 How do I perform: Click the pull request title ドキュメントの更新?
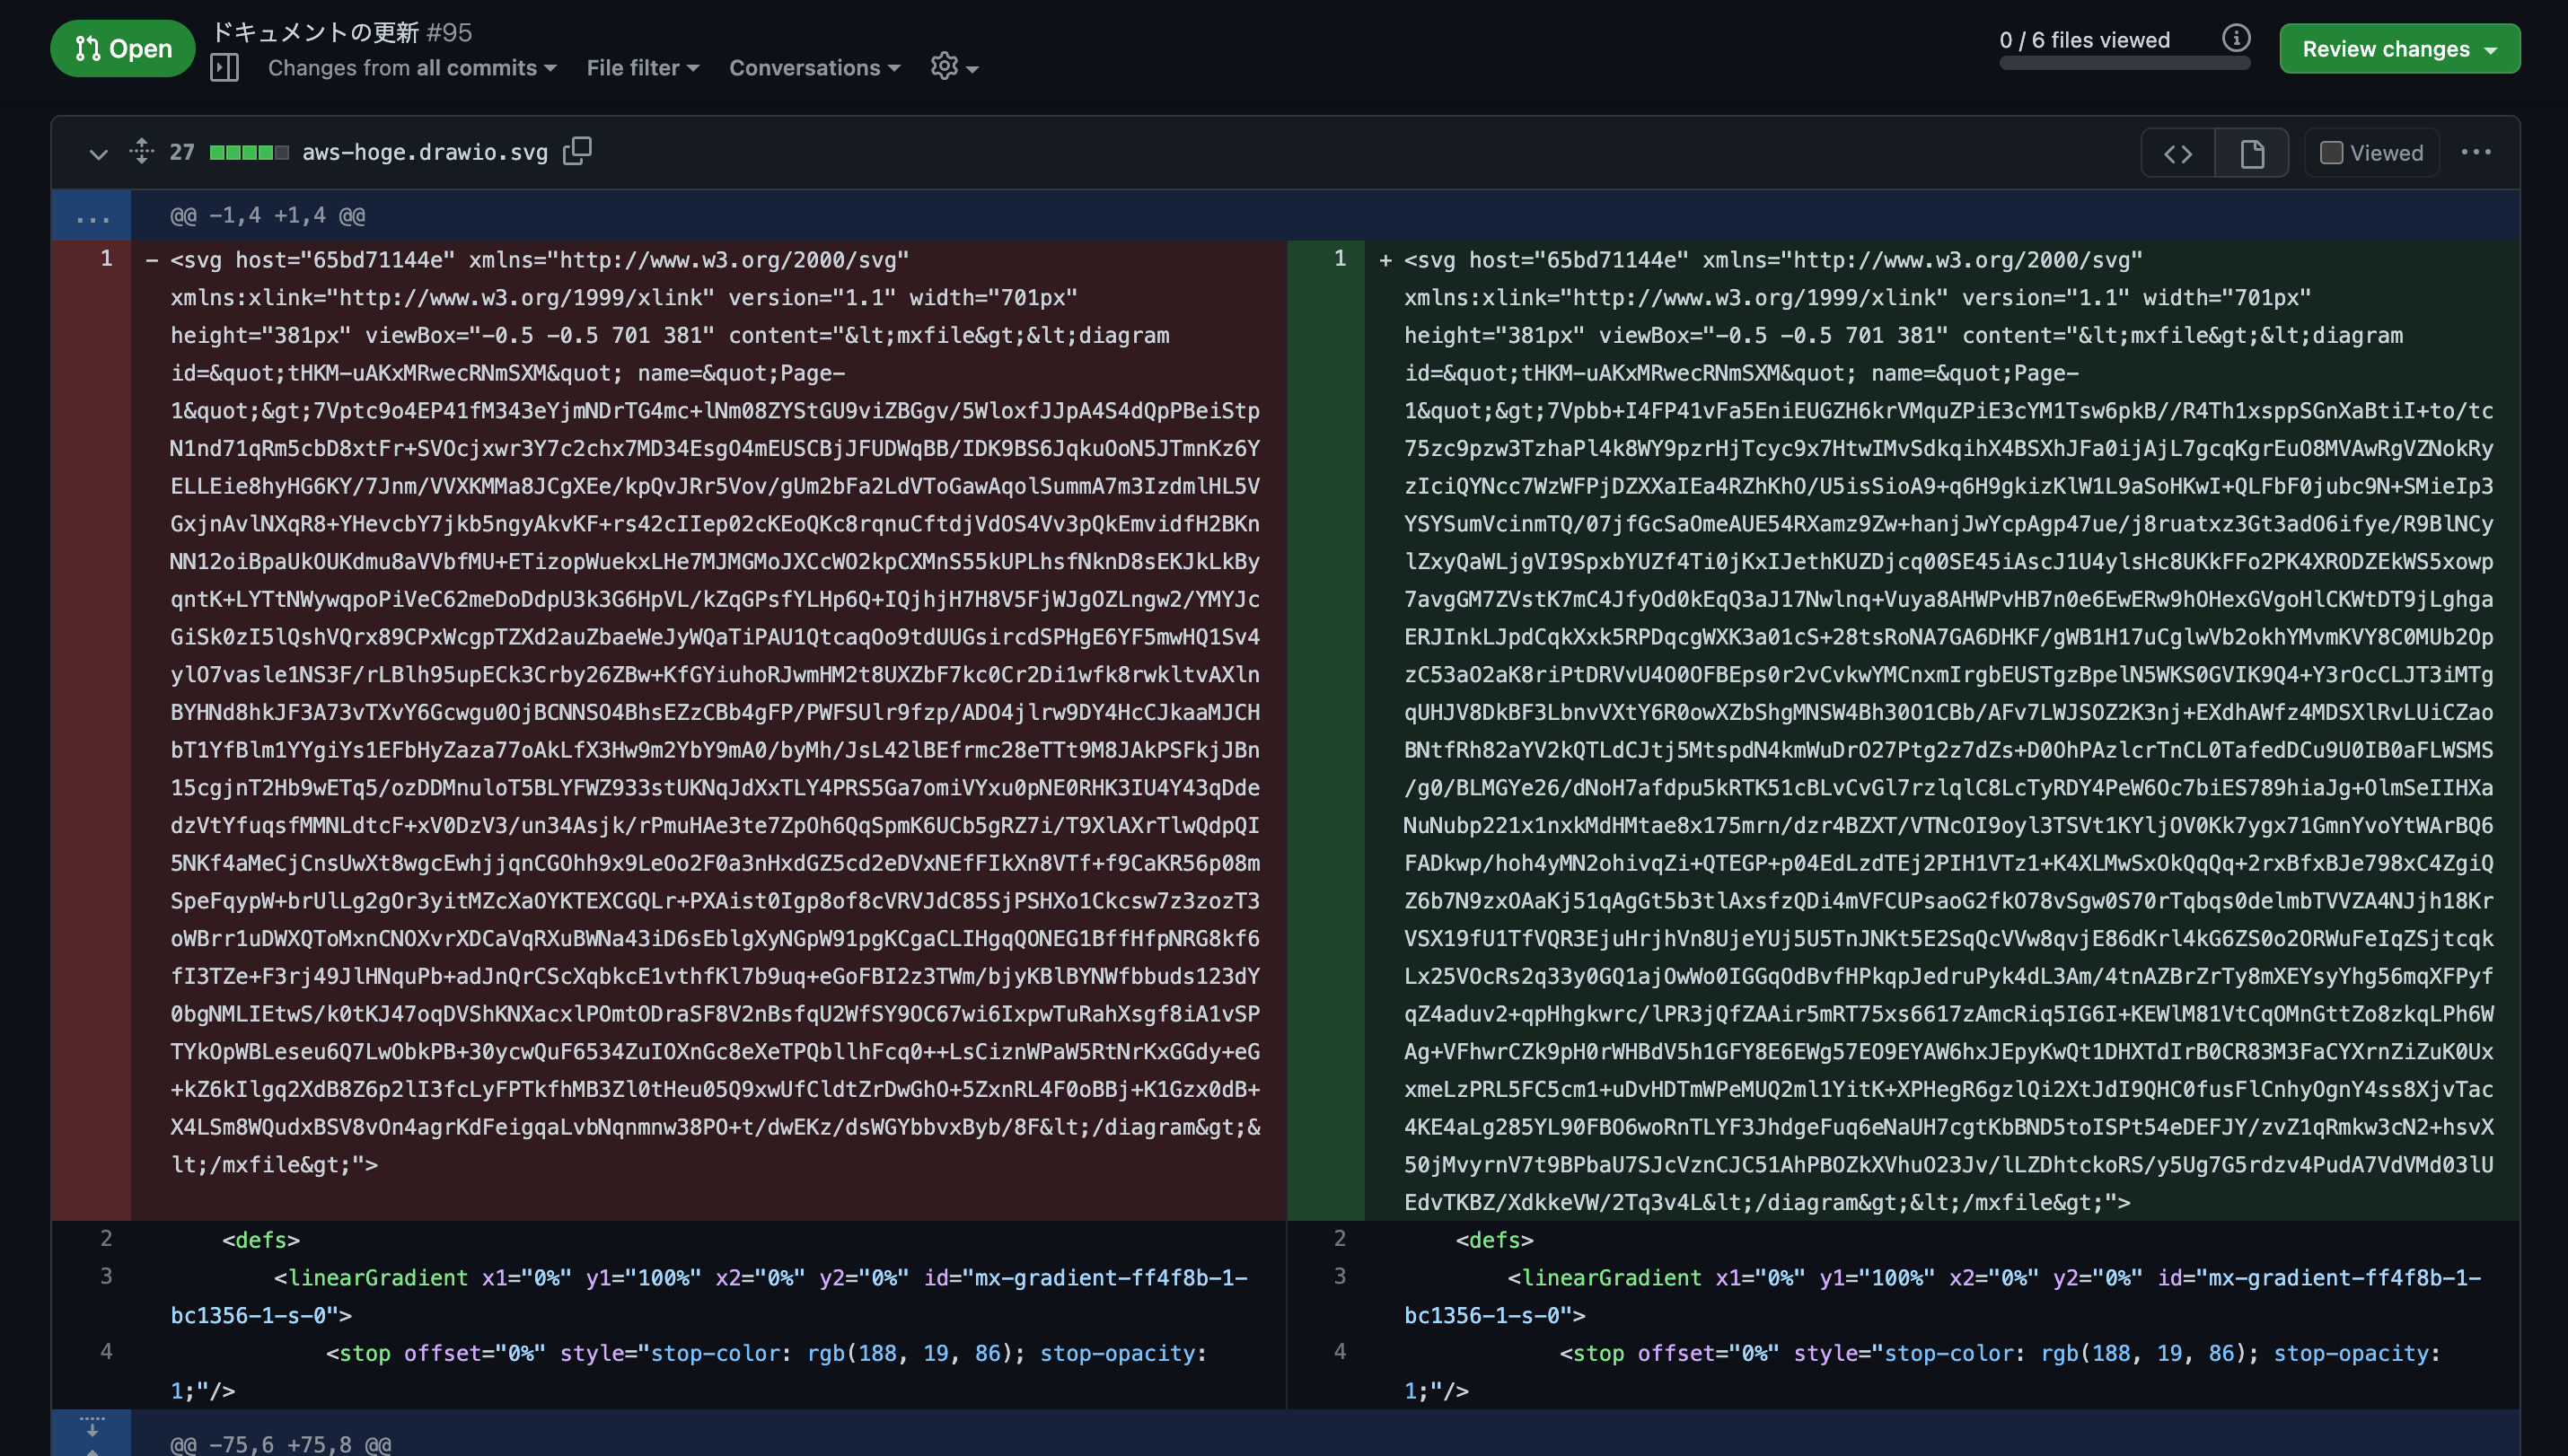click(x=315, y=32)
